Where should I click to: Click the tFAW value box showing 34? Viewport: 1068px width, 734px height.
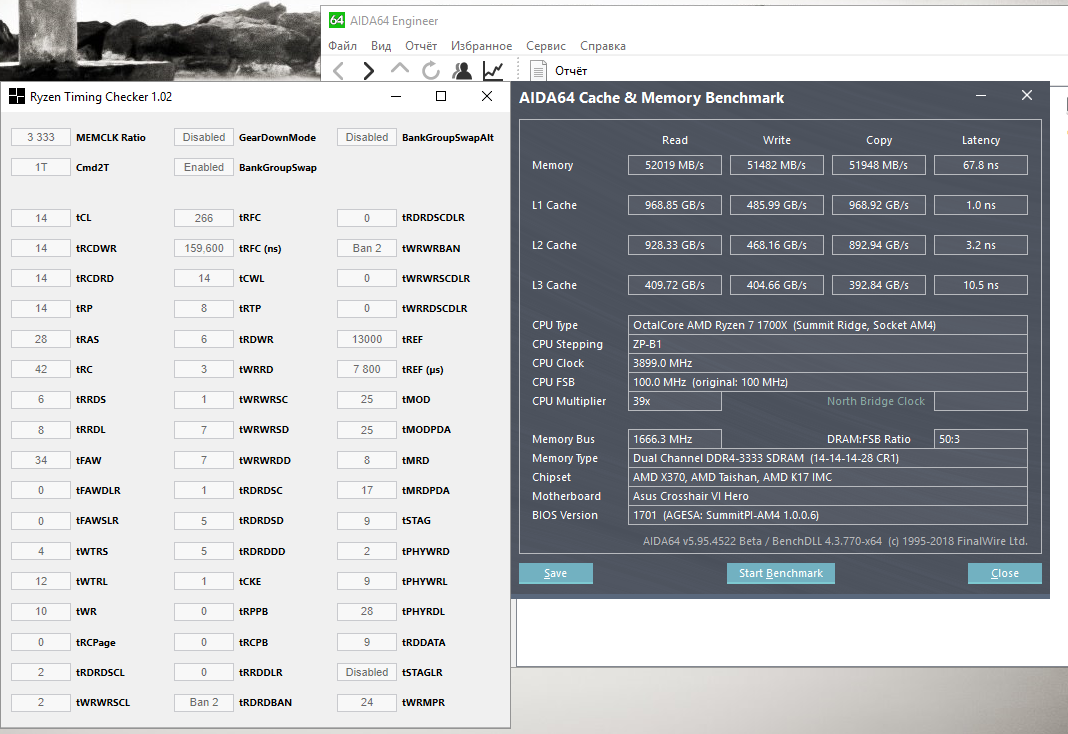tap(41, 460)
